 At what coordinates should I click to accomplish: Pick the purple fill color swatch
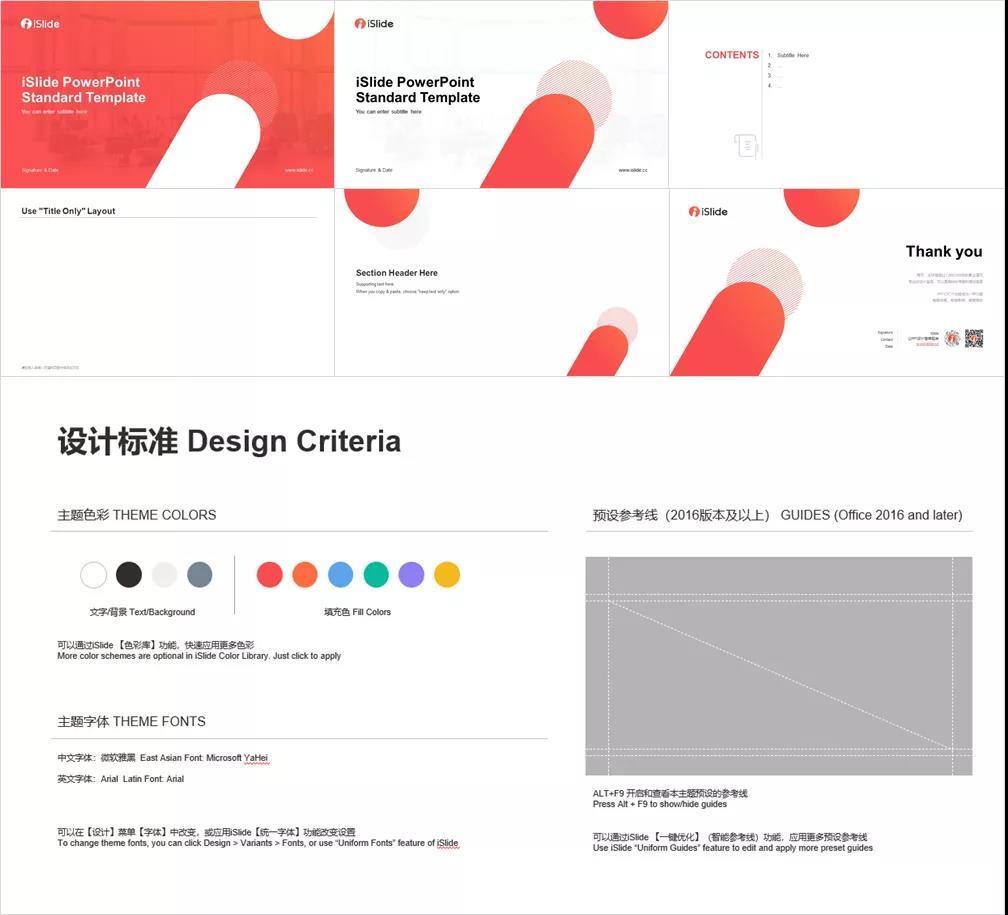point(411,574)
